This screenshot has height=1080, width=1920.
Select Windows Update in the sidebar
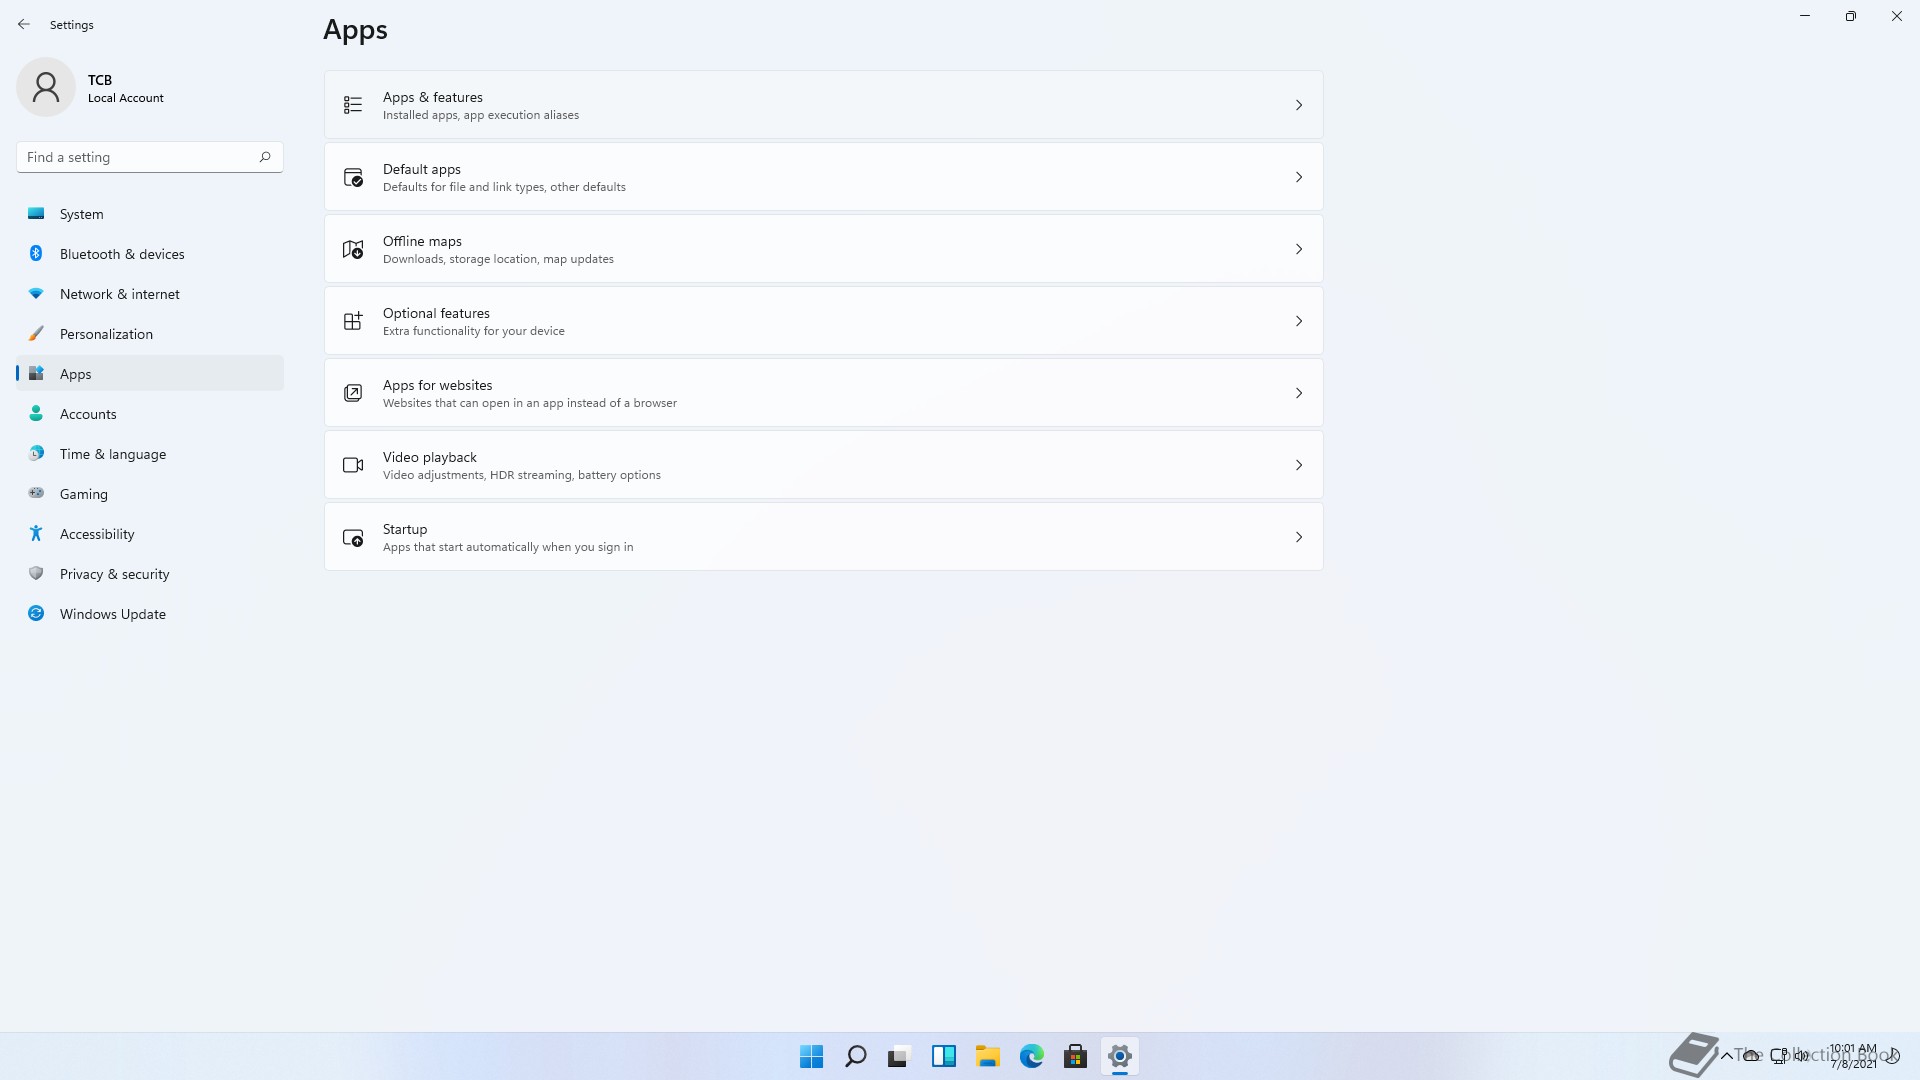pyautogui.click(x=150, y=614)
